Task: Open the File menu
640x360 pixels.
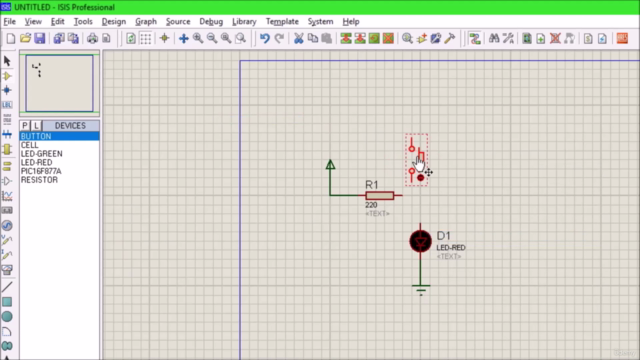Action: pyautogui.click(x=9, y=22)
